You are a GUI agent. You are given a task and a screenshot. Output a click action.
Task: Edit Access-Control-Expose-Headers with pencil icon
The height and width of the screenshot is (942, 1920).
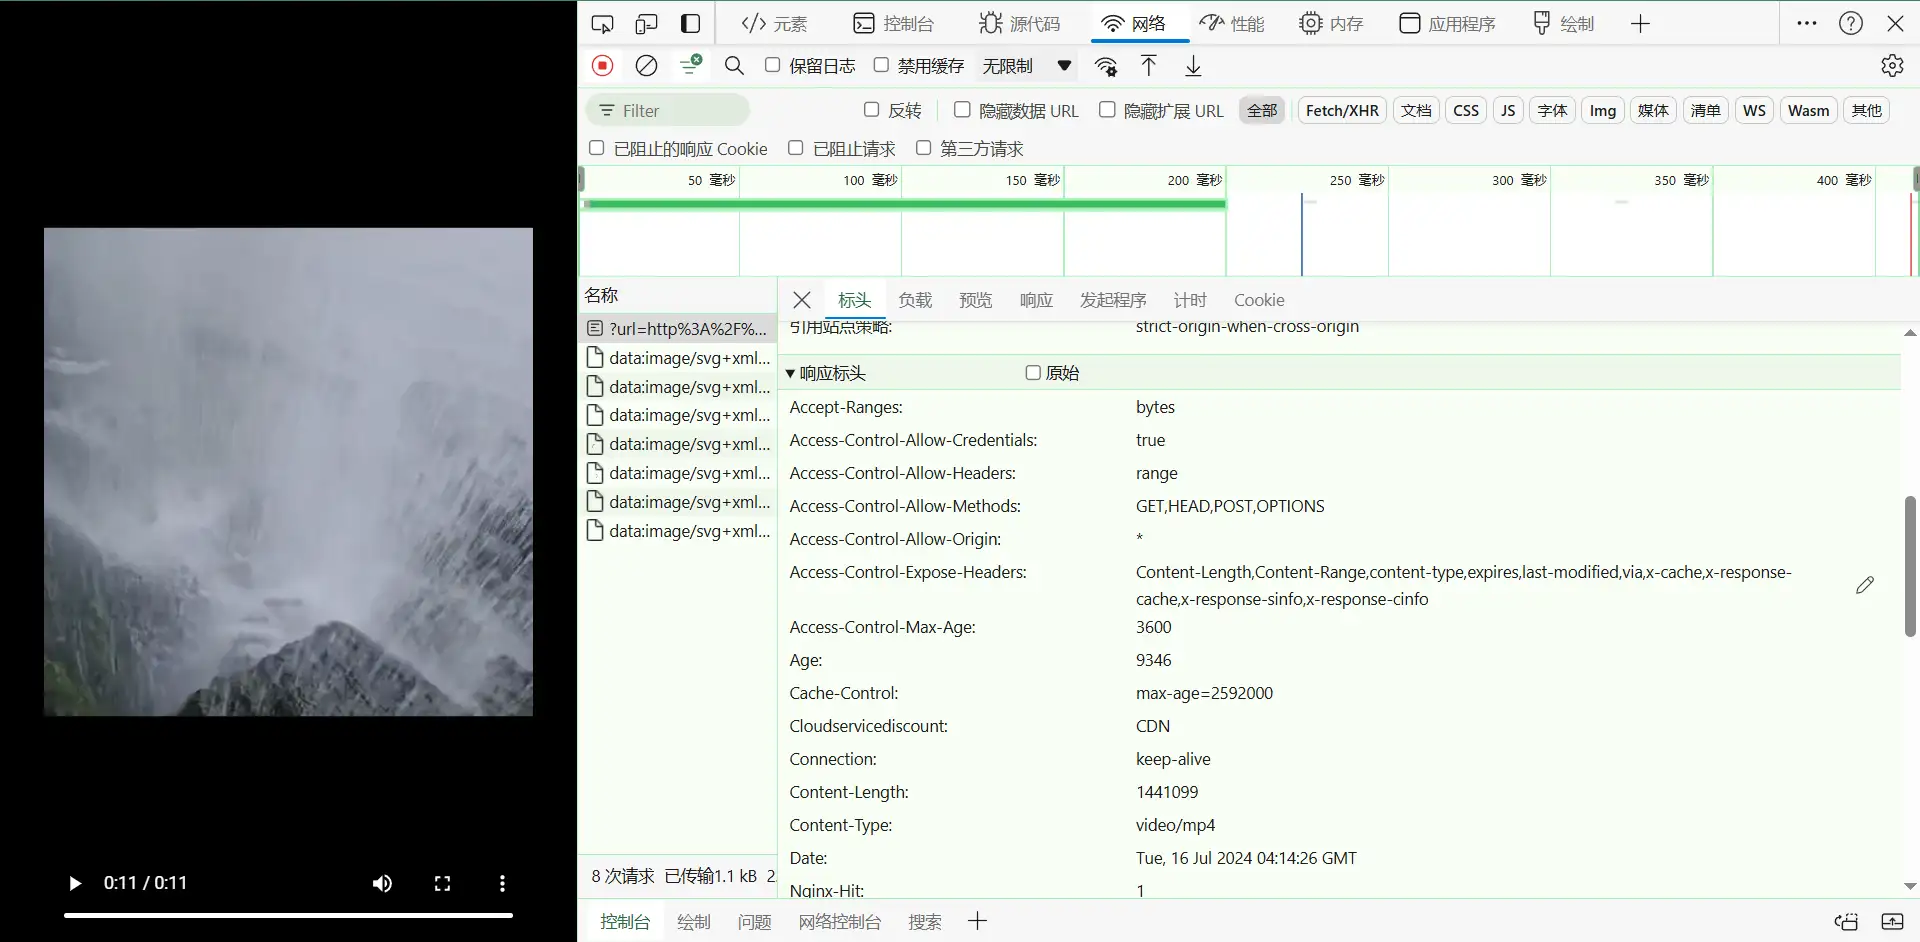1864,585
